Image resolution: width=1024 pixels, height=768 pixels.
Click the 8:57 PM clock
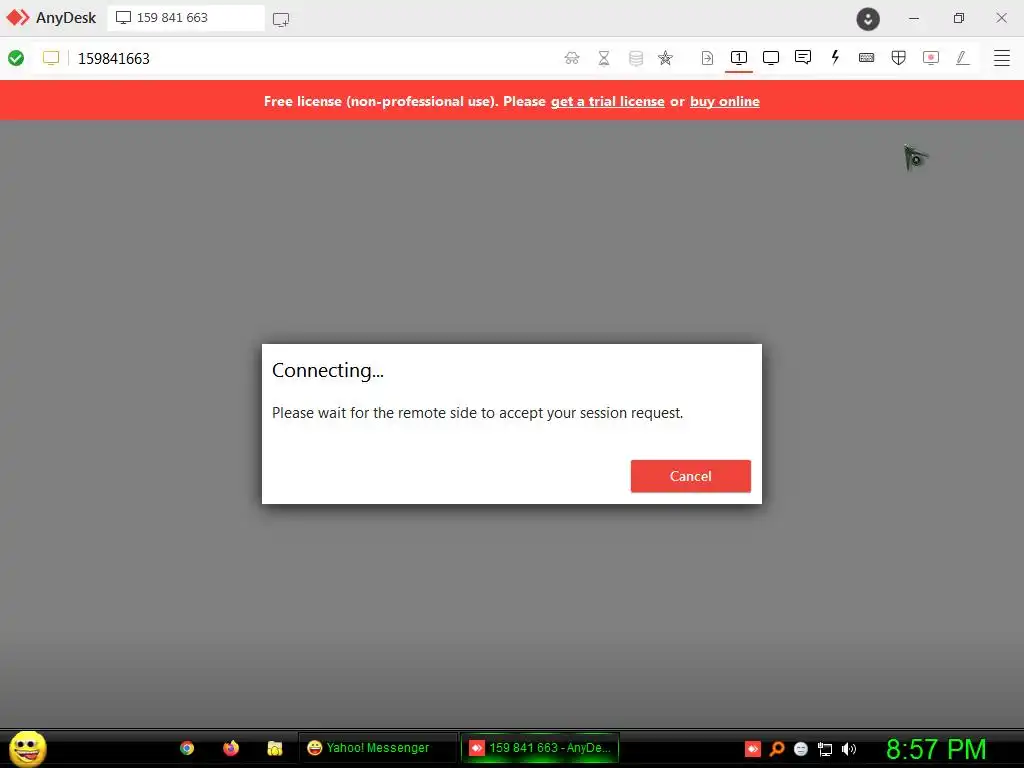click(x=936, y=749)
